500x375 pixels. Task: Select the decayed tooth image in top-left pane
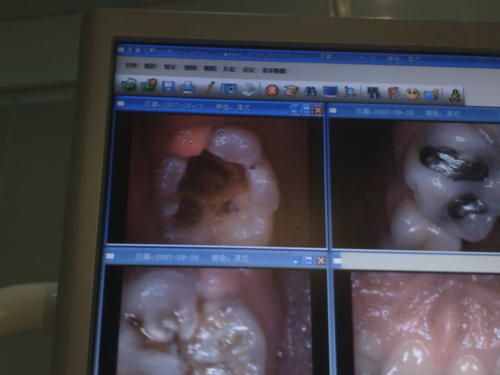[x=217, y=179]
